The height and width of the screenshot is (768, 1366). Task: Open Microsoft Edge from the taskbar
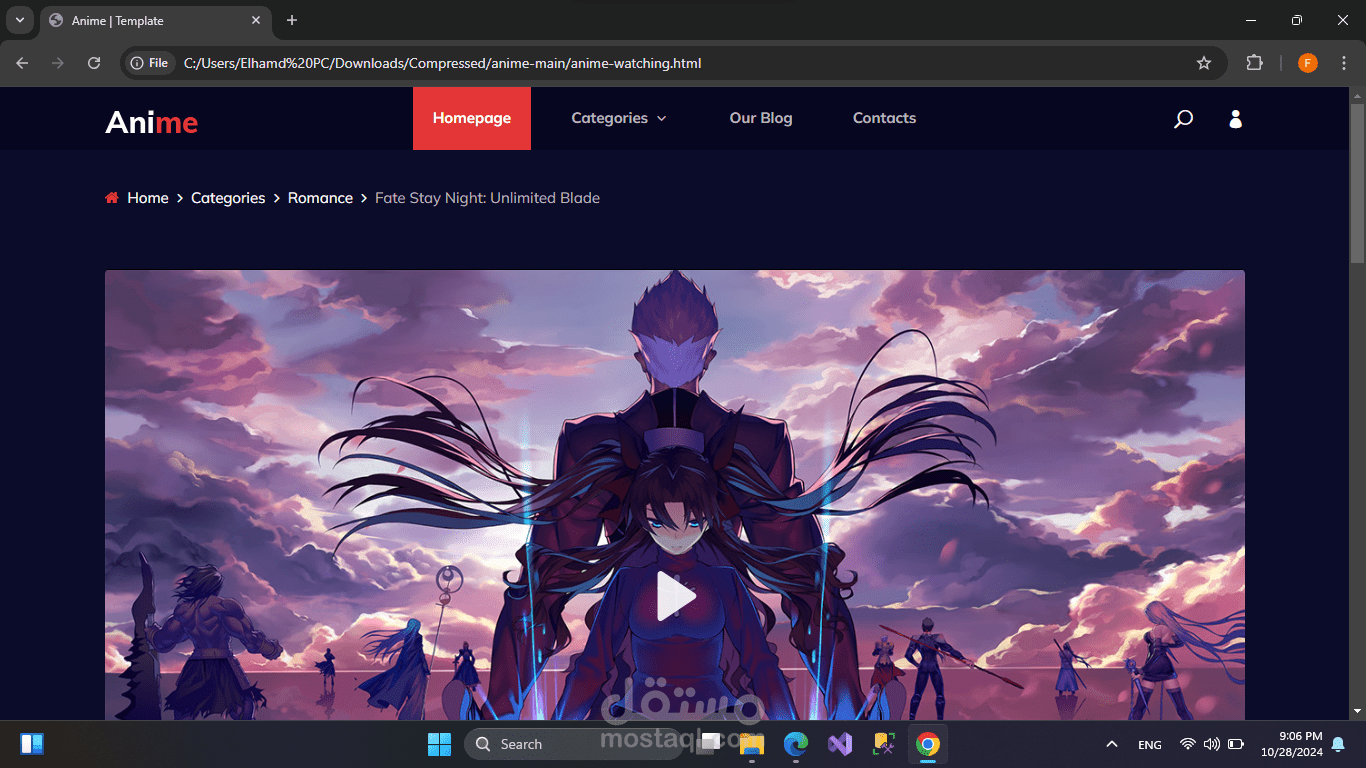click(796, 744)
